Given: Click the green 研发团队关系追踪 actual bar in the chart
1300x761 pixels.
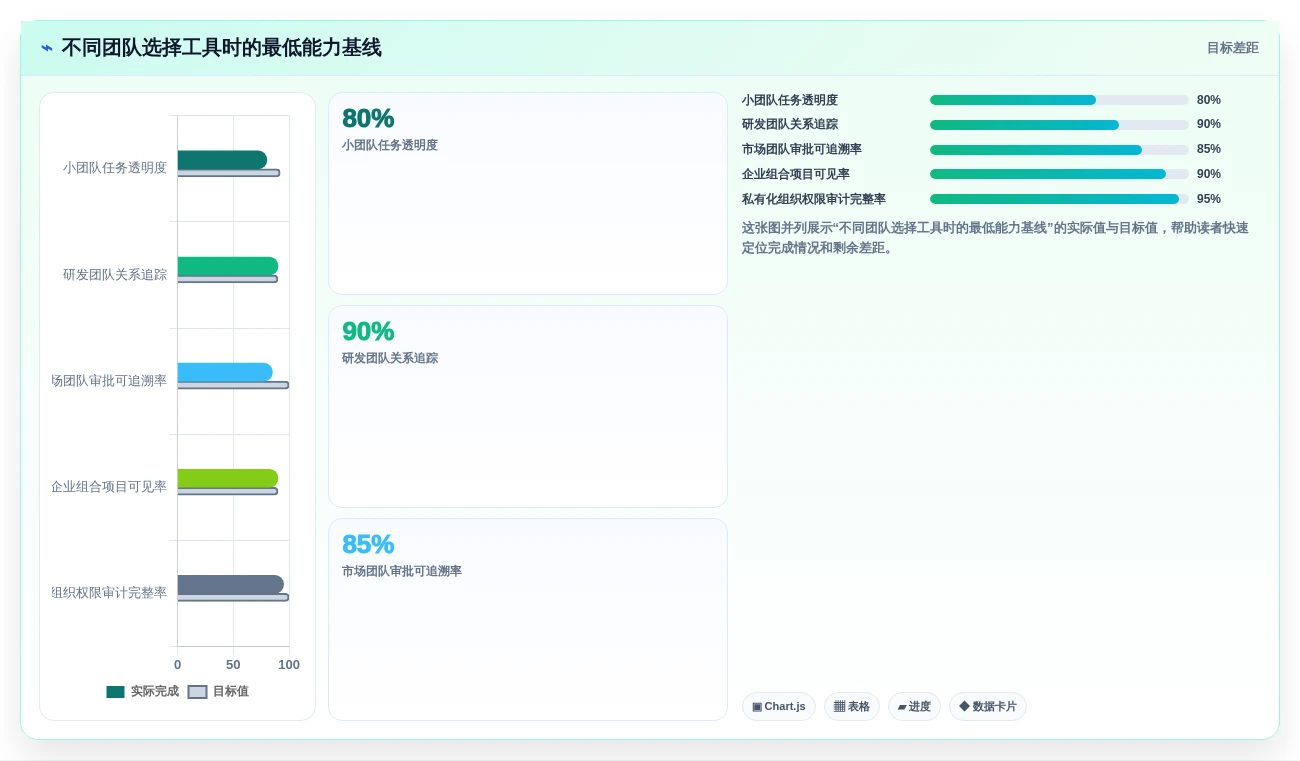Looking at the screenshot, I should click(228, 266).
